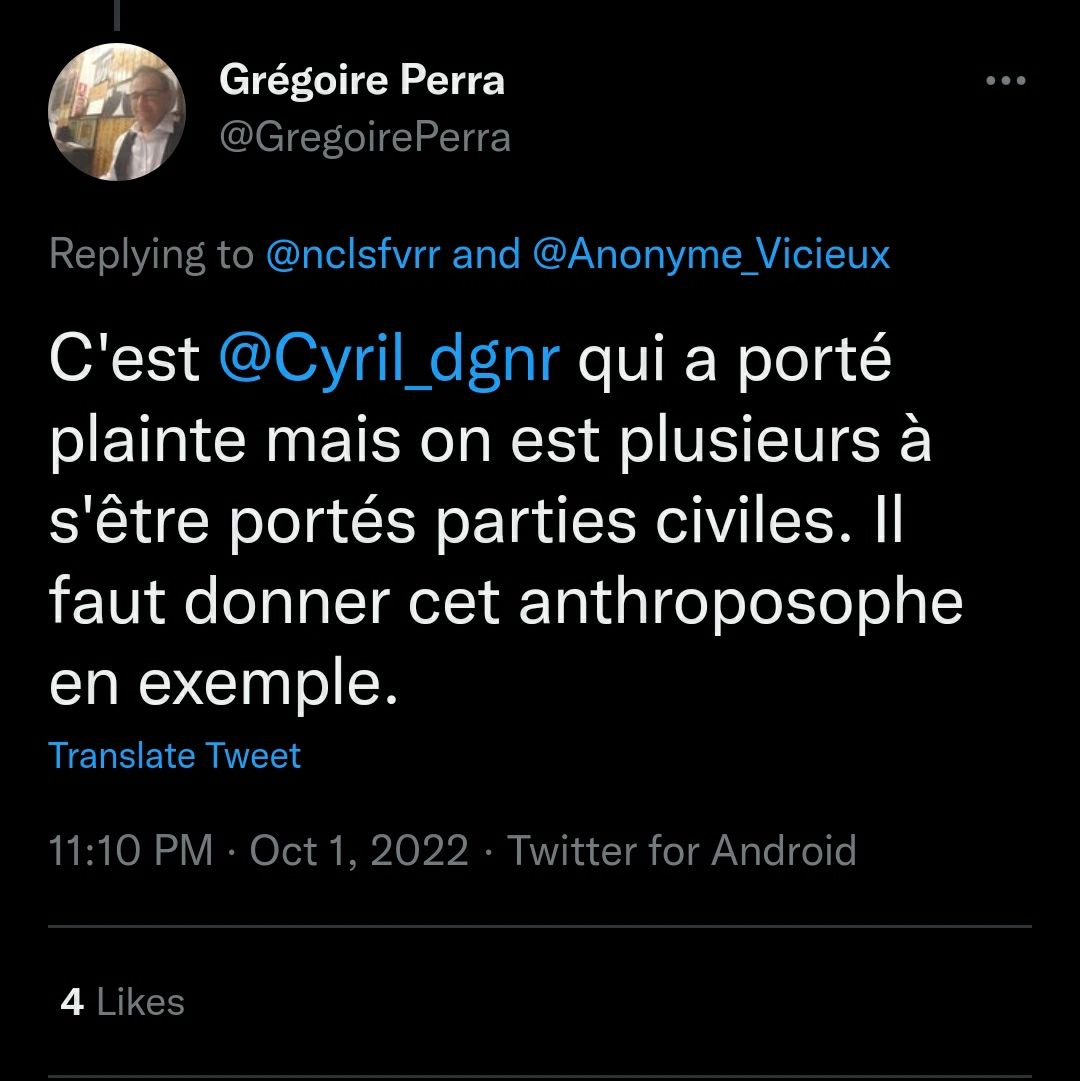
Task: Open the Grégoire Perra display name
Action: (x=361, y=81)
